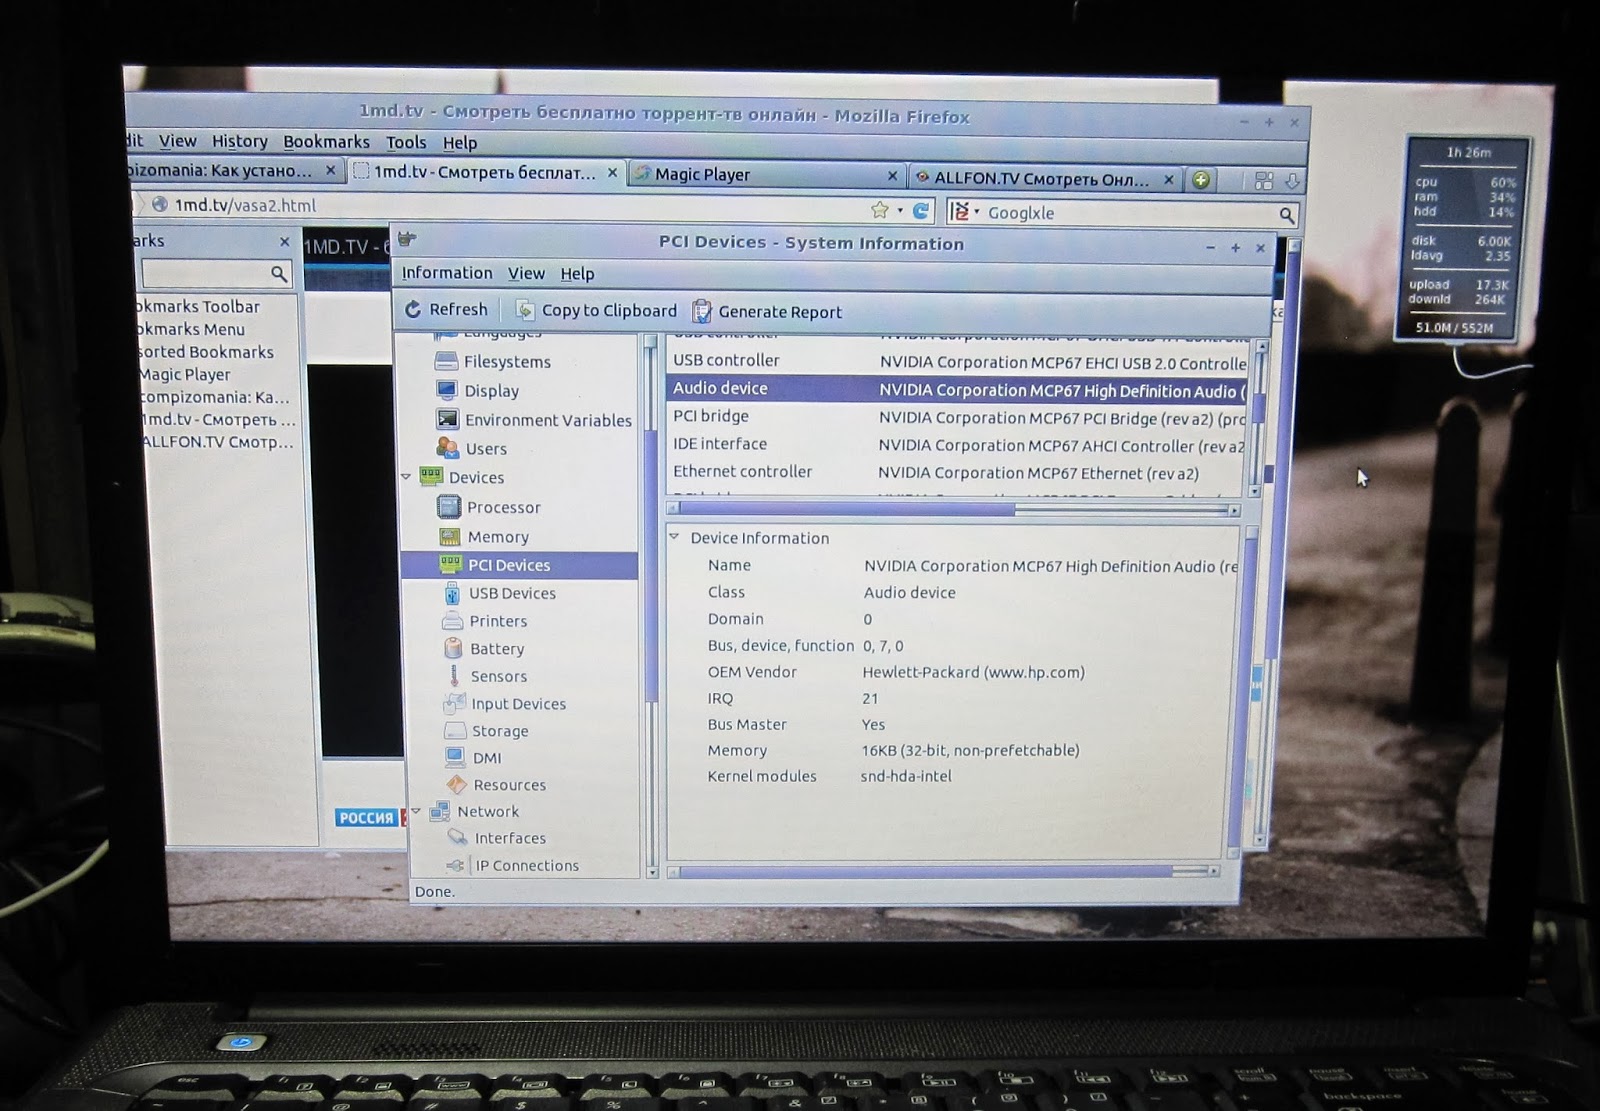The image size is (1600, 1111).
Task: Click the device list's horizontal scrollbar
Action: [955, 510]
